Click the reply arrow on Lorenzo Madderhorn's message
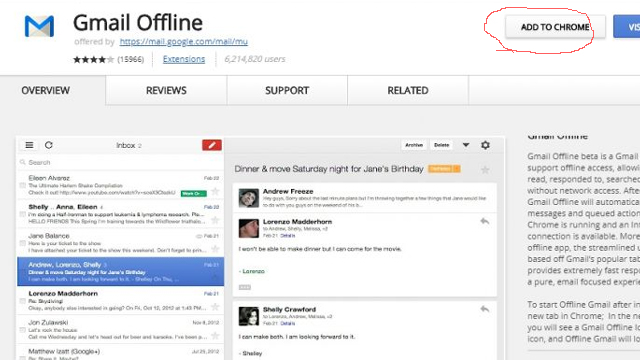Viewport: 640px width, 360px height. [x=484, y=221]
